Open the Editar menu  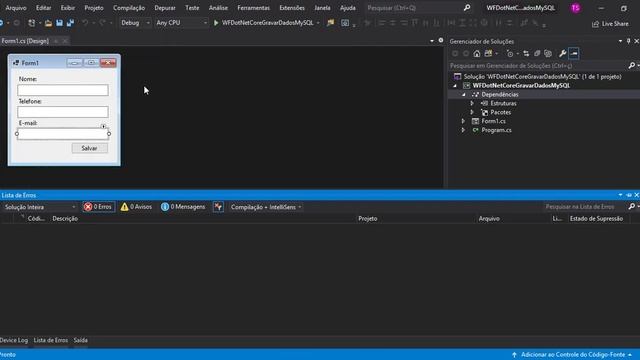click(x=43, y=8)
